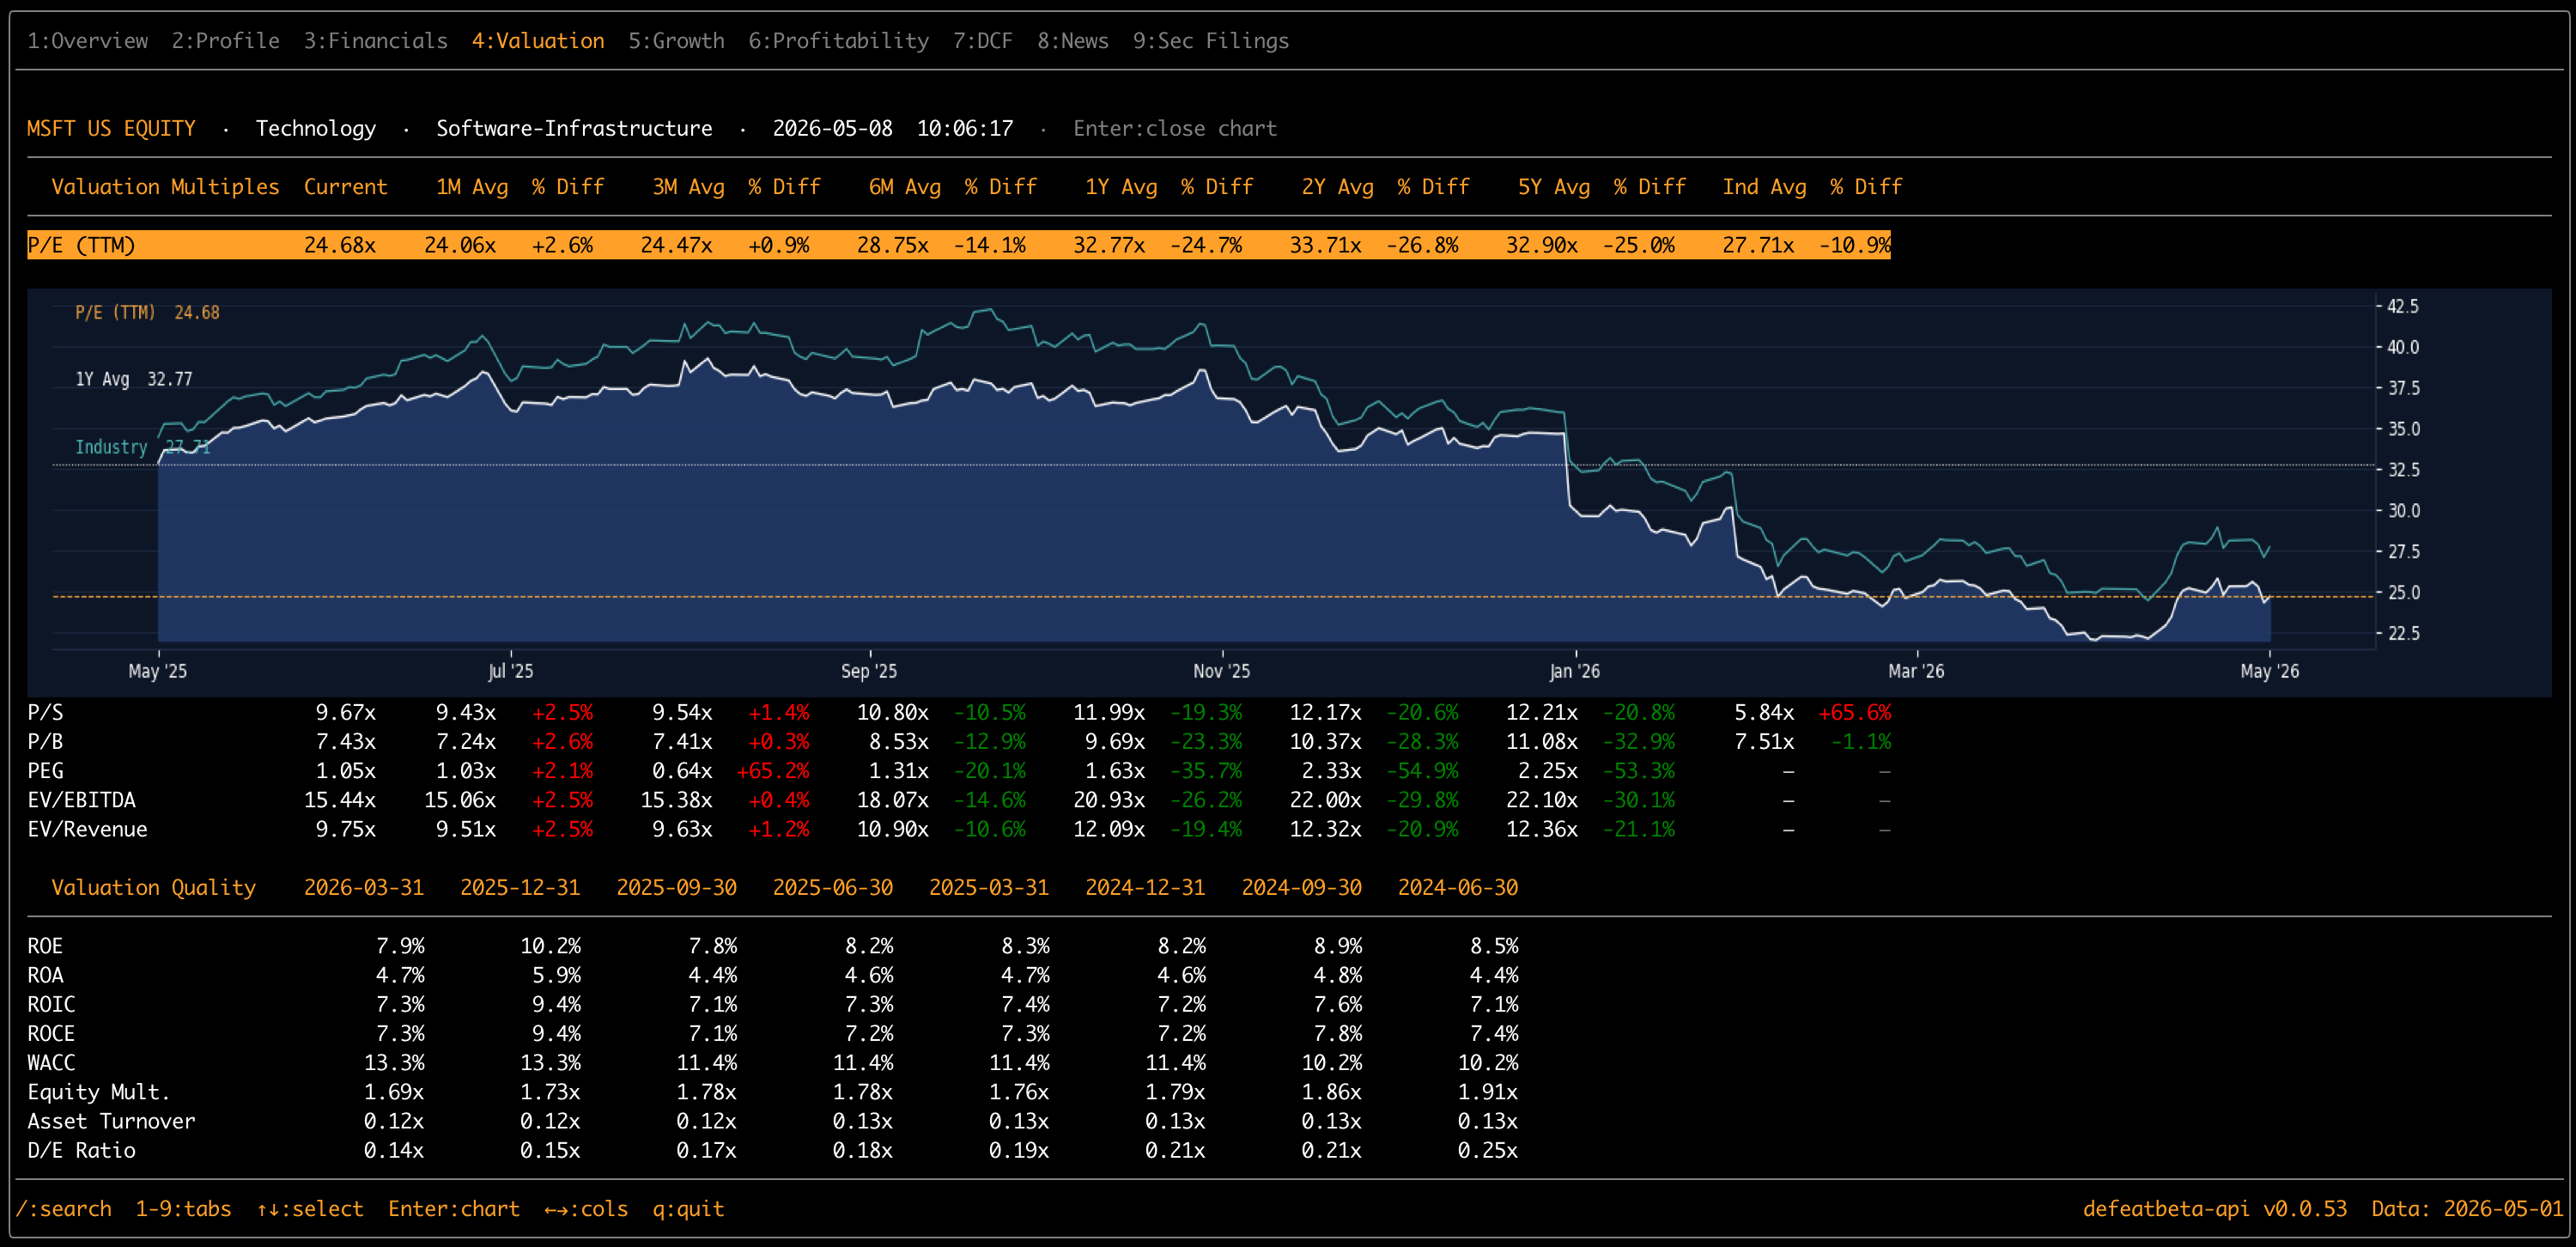This screenshot has width=2576, height=1247.
Task: Click the ↑↓:select shortcut hint
Action: [x=310, y=1209]
